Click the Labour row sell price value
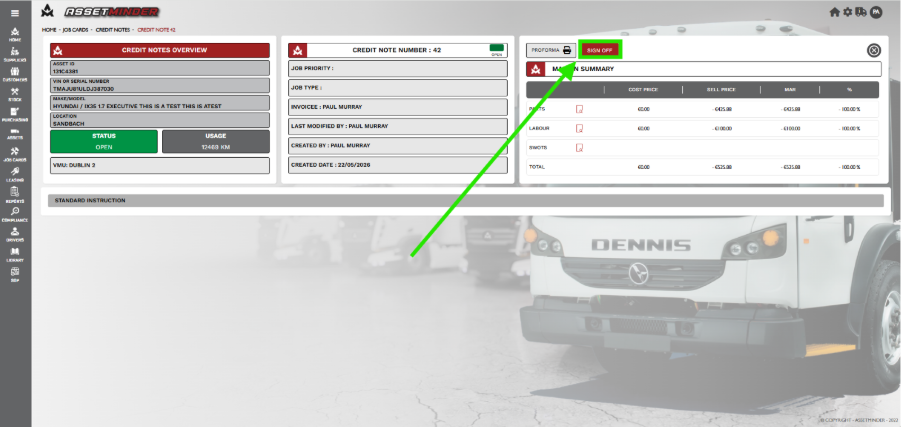This screenshot has height=427, width=901. coord(722,128)
